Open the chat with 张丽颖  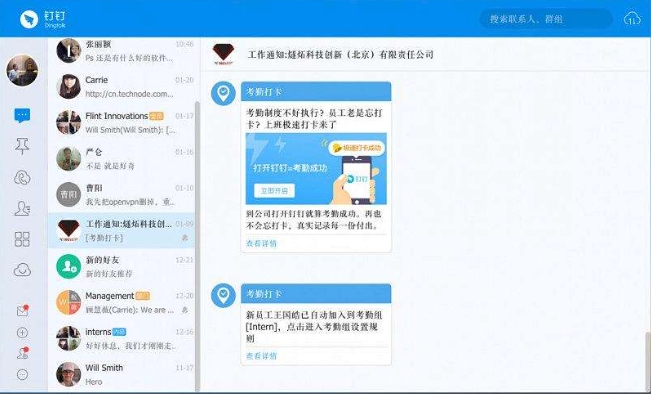pyautogui.click(x=122, y=51)
